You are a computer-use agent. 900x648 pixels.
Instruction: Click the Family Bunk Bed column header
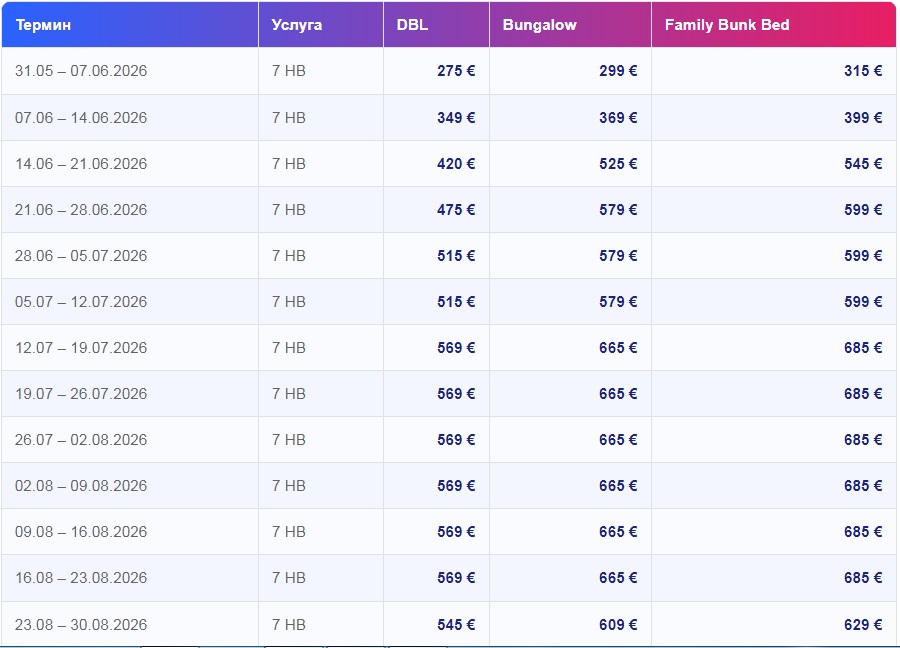click(726, 25)
